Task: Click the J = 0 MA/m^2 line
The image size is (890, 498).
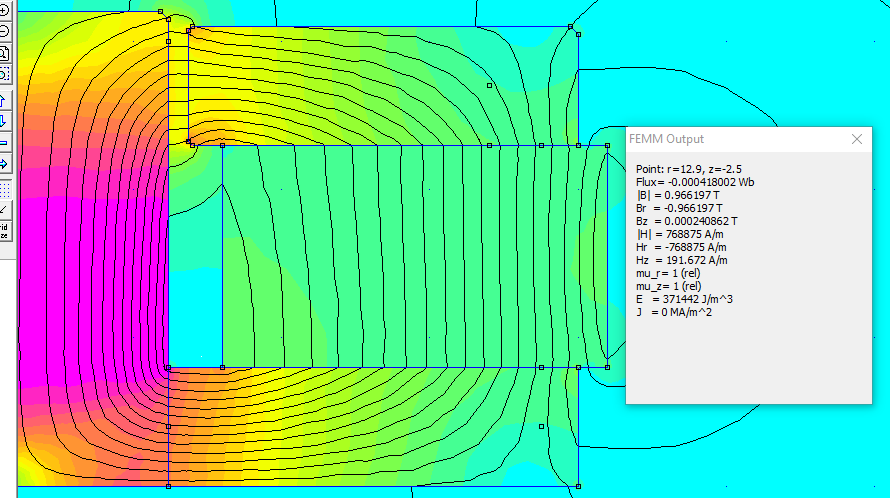Action: click(x=674, y=312)
